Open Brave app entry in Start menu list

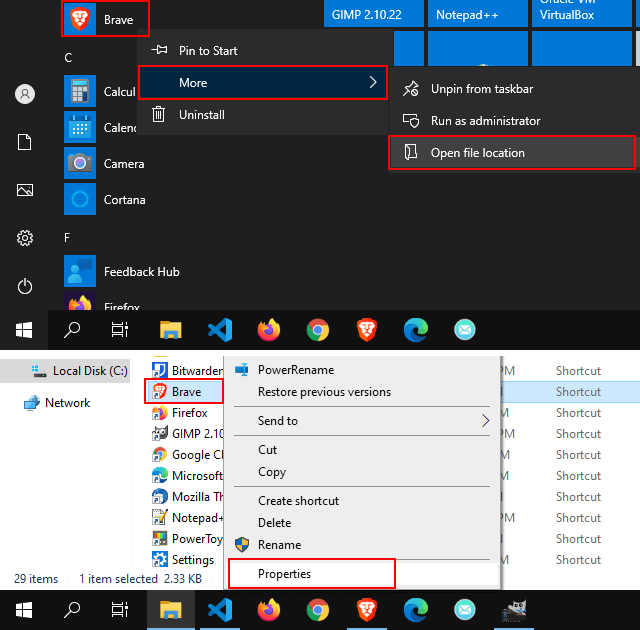(105, 19)
